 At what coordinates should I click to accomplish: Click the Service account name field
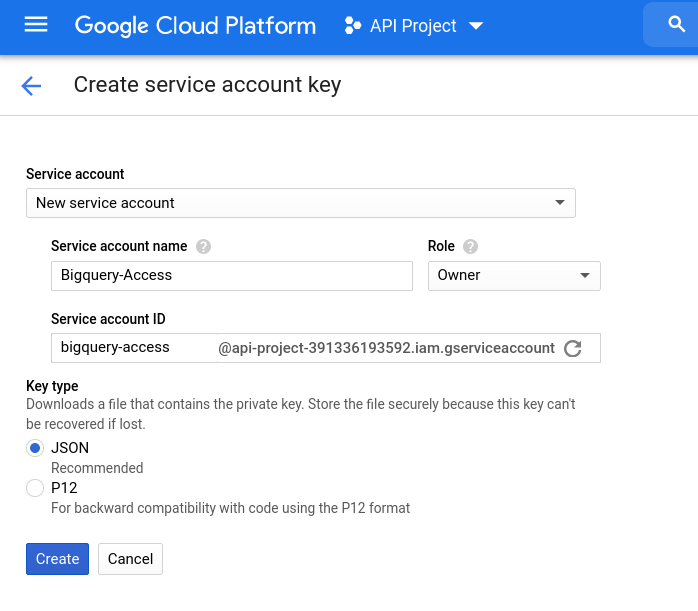(x=231, y=275)
